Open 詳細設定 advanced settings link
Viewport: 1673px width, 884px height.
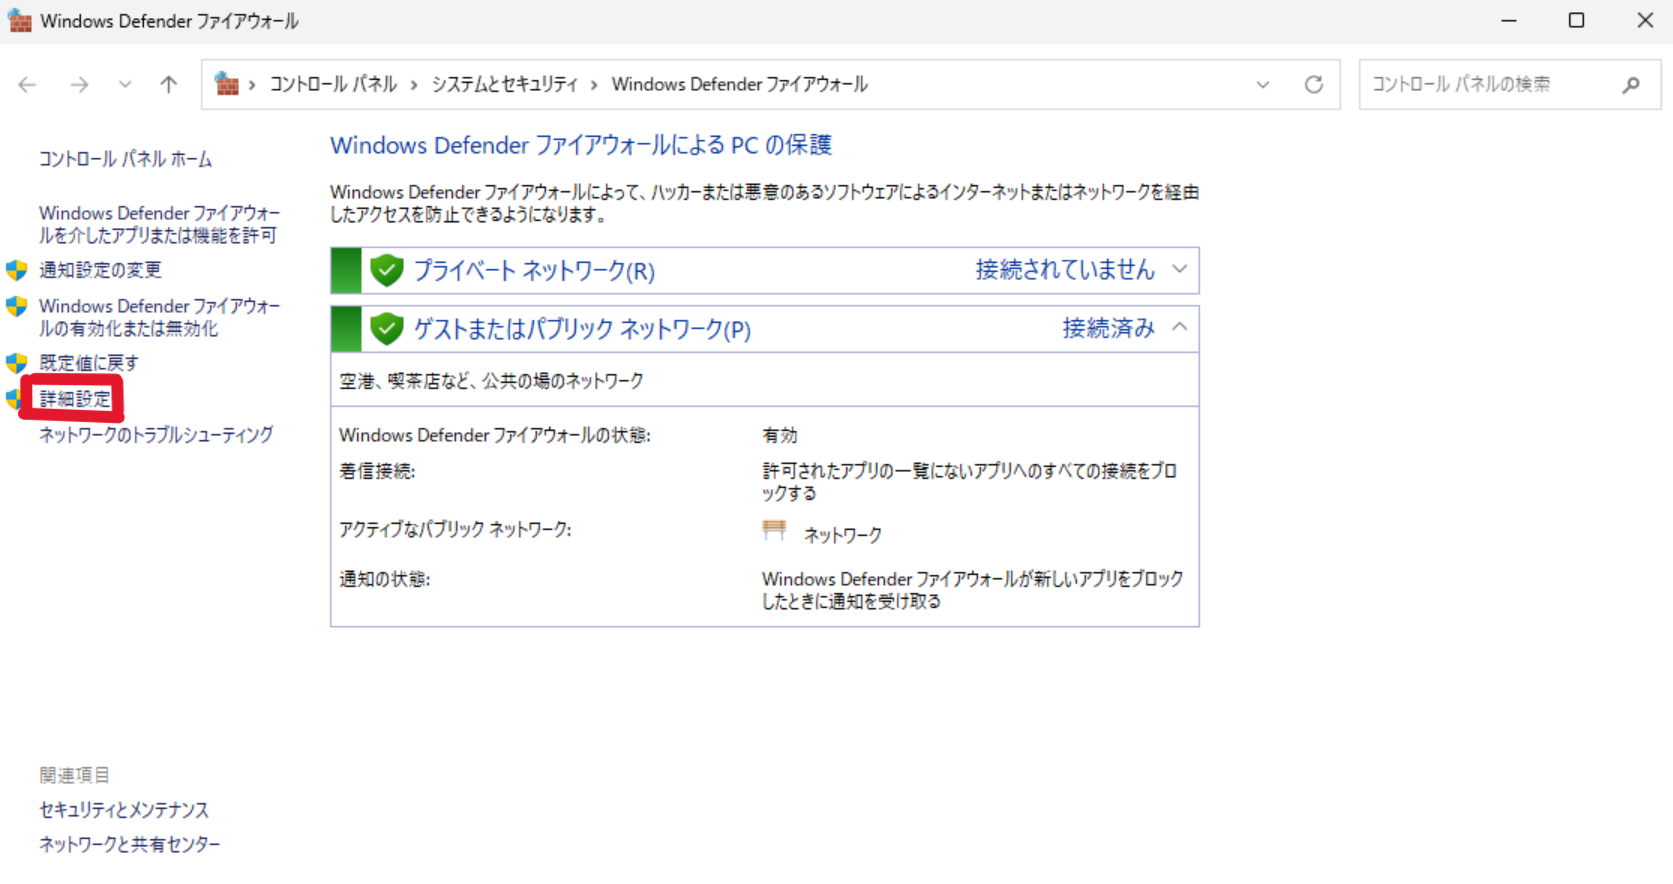(75, 399)
